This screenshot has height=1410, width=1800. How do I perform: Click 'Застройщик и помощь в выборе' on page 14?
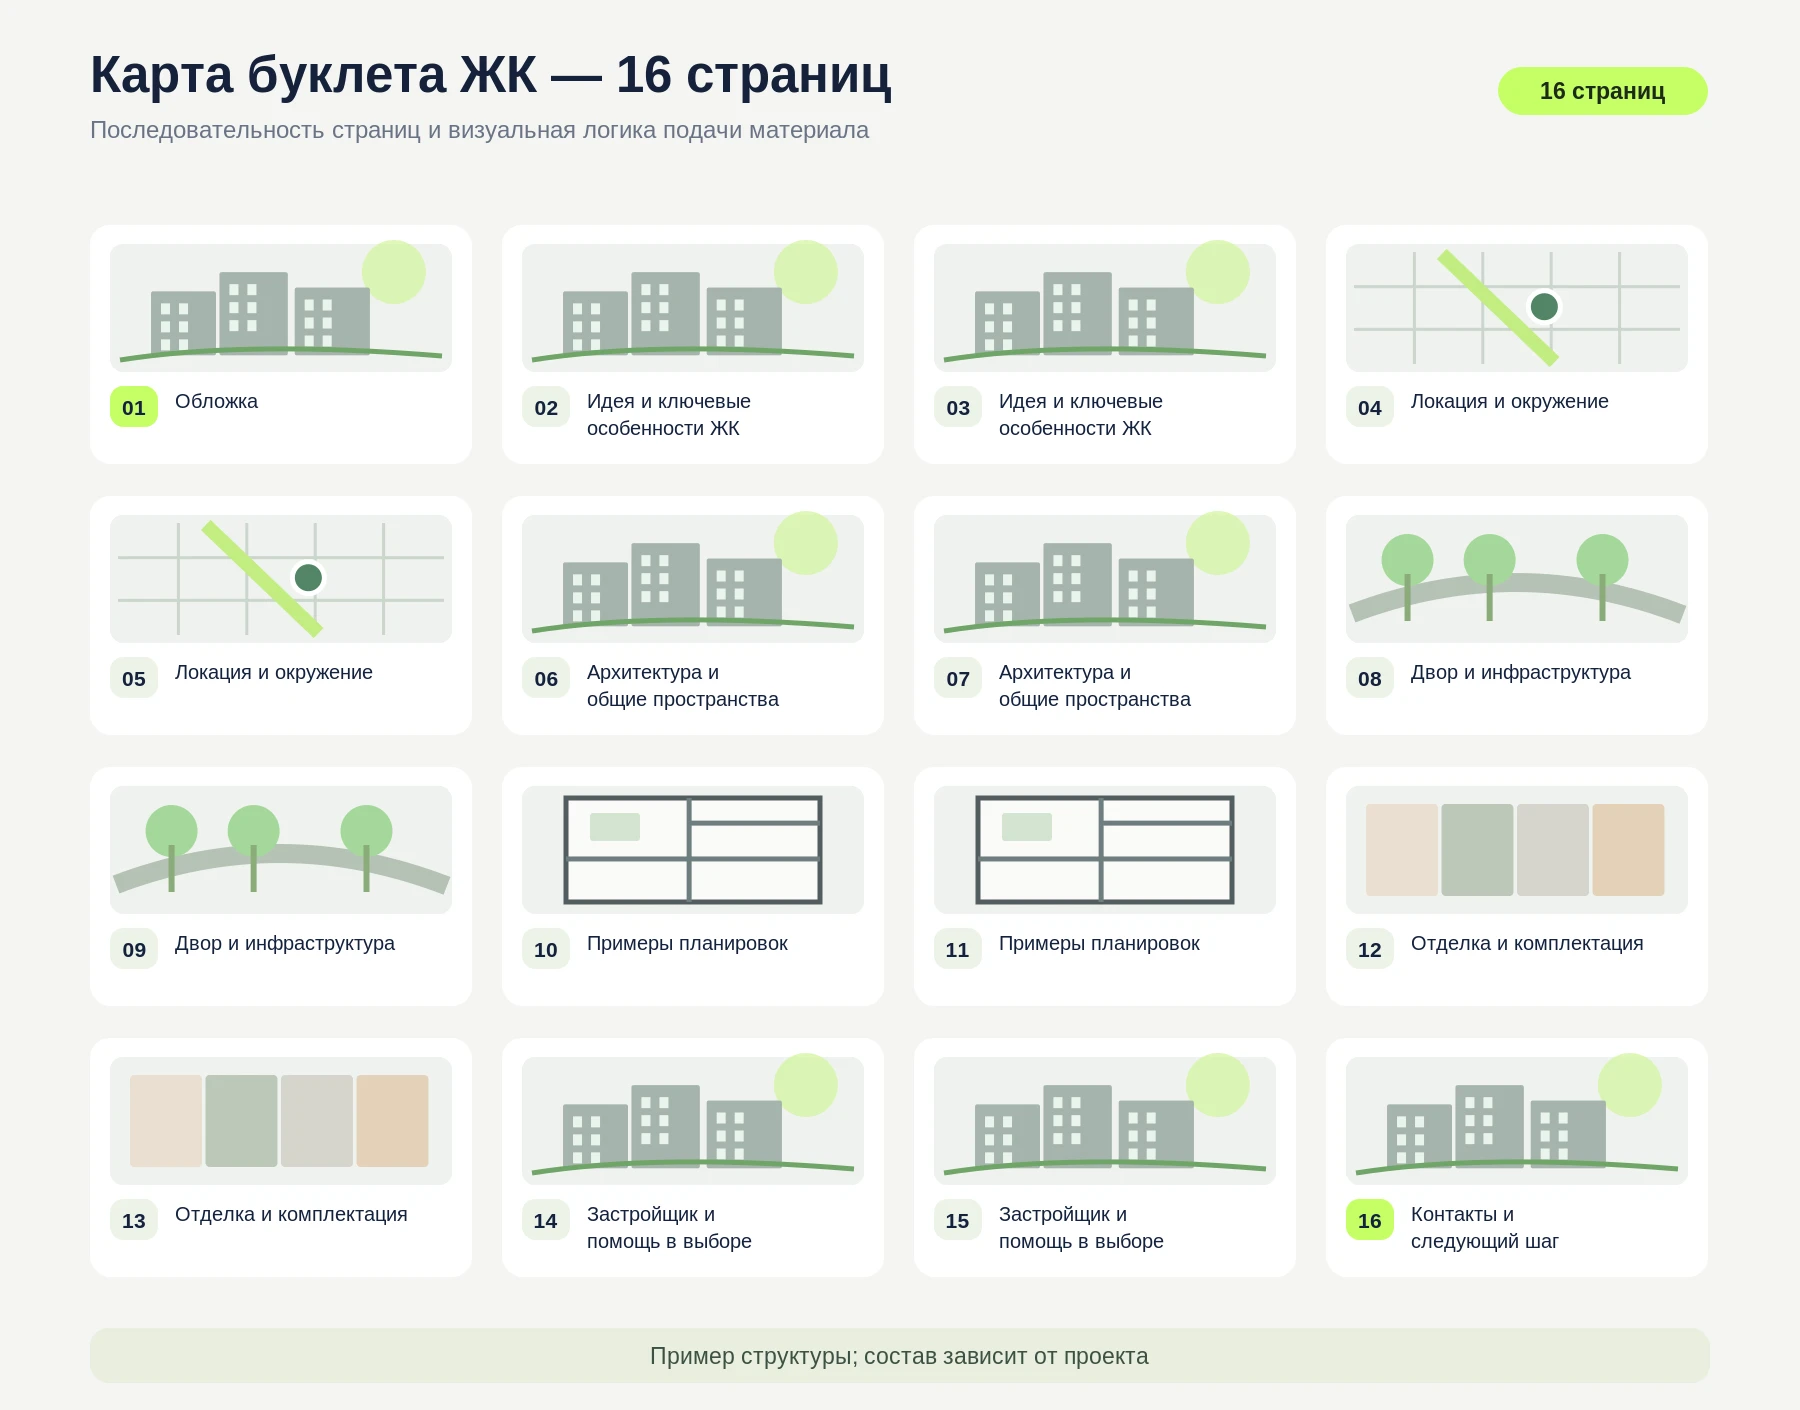[669, 1227]
